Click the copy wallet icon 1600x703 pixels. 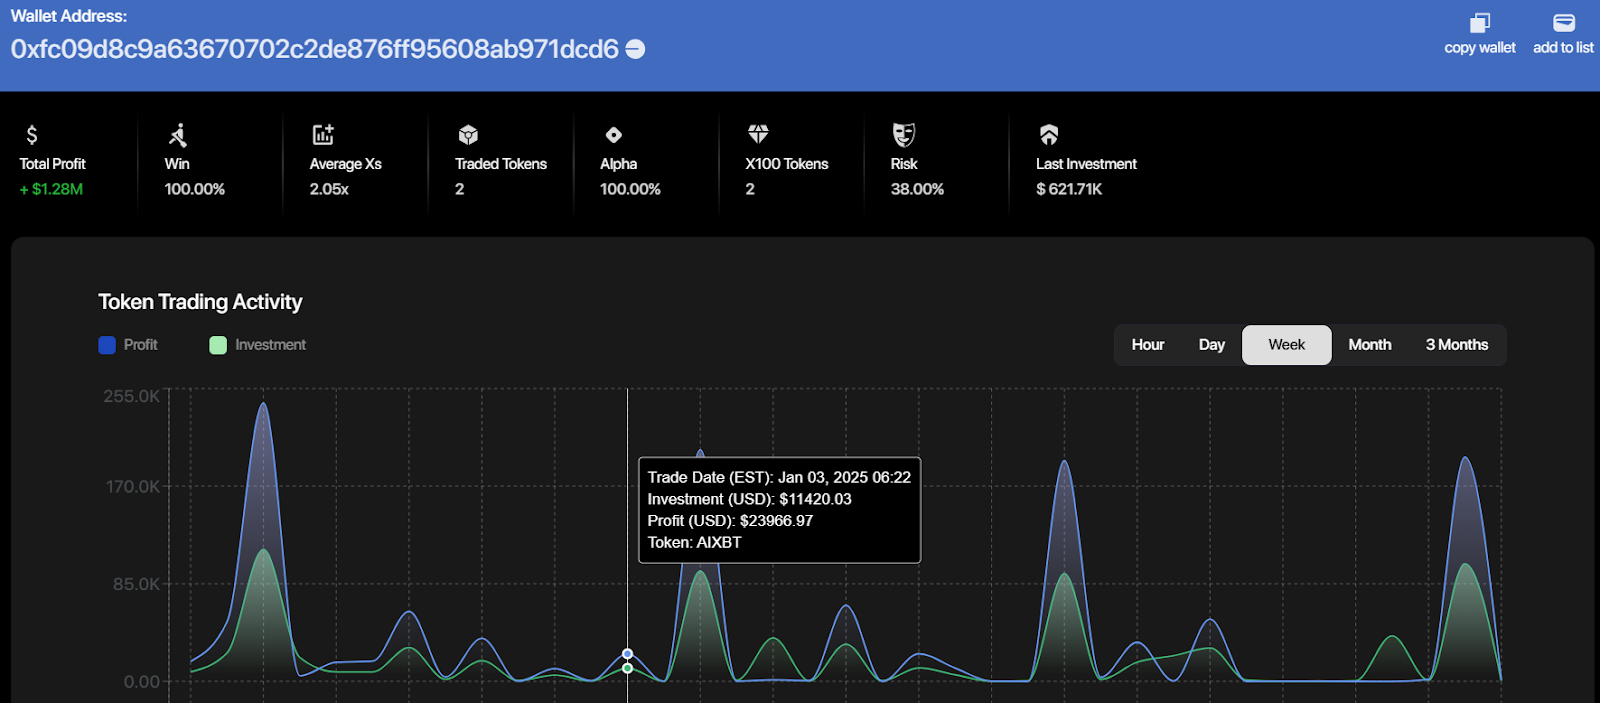click(x=1480, y=23)
